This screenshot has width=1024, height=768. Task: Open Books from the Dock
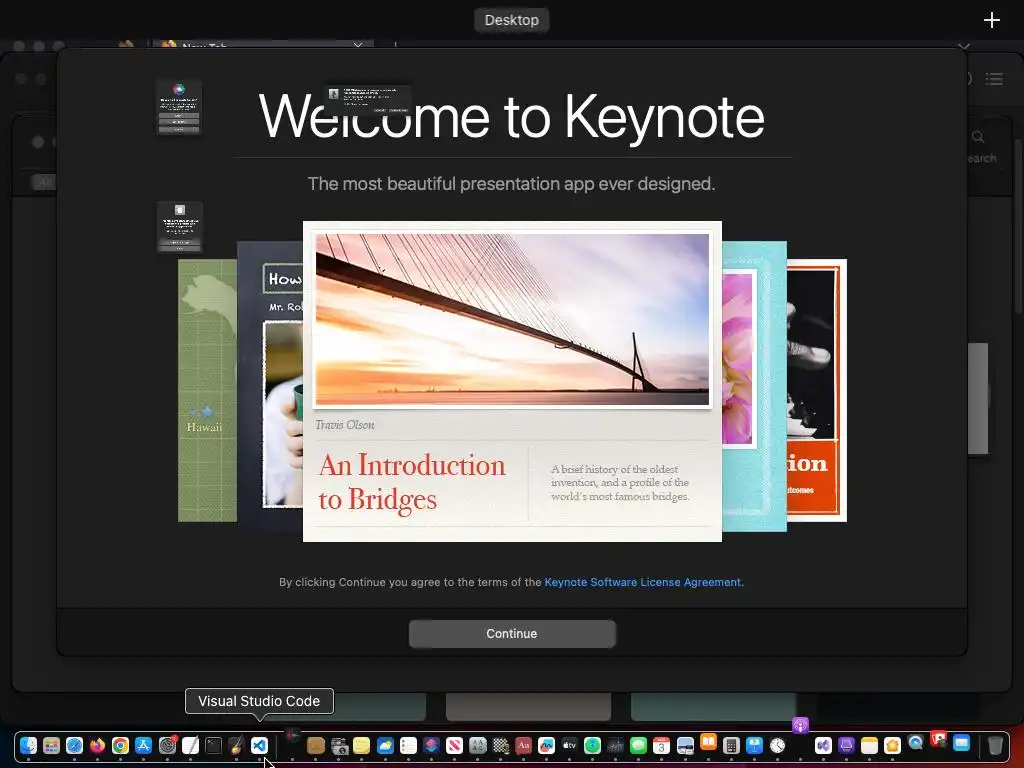click(709, 741)
